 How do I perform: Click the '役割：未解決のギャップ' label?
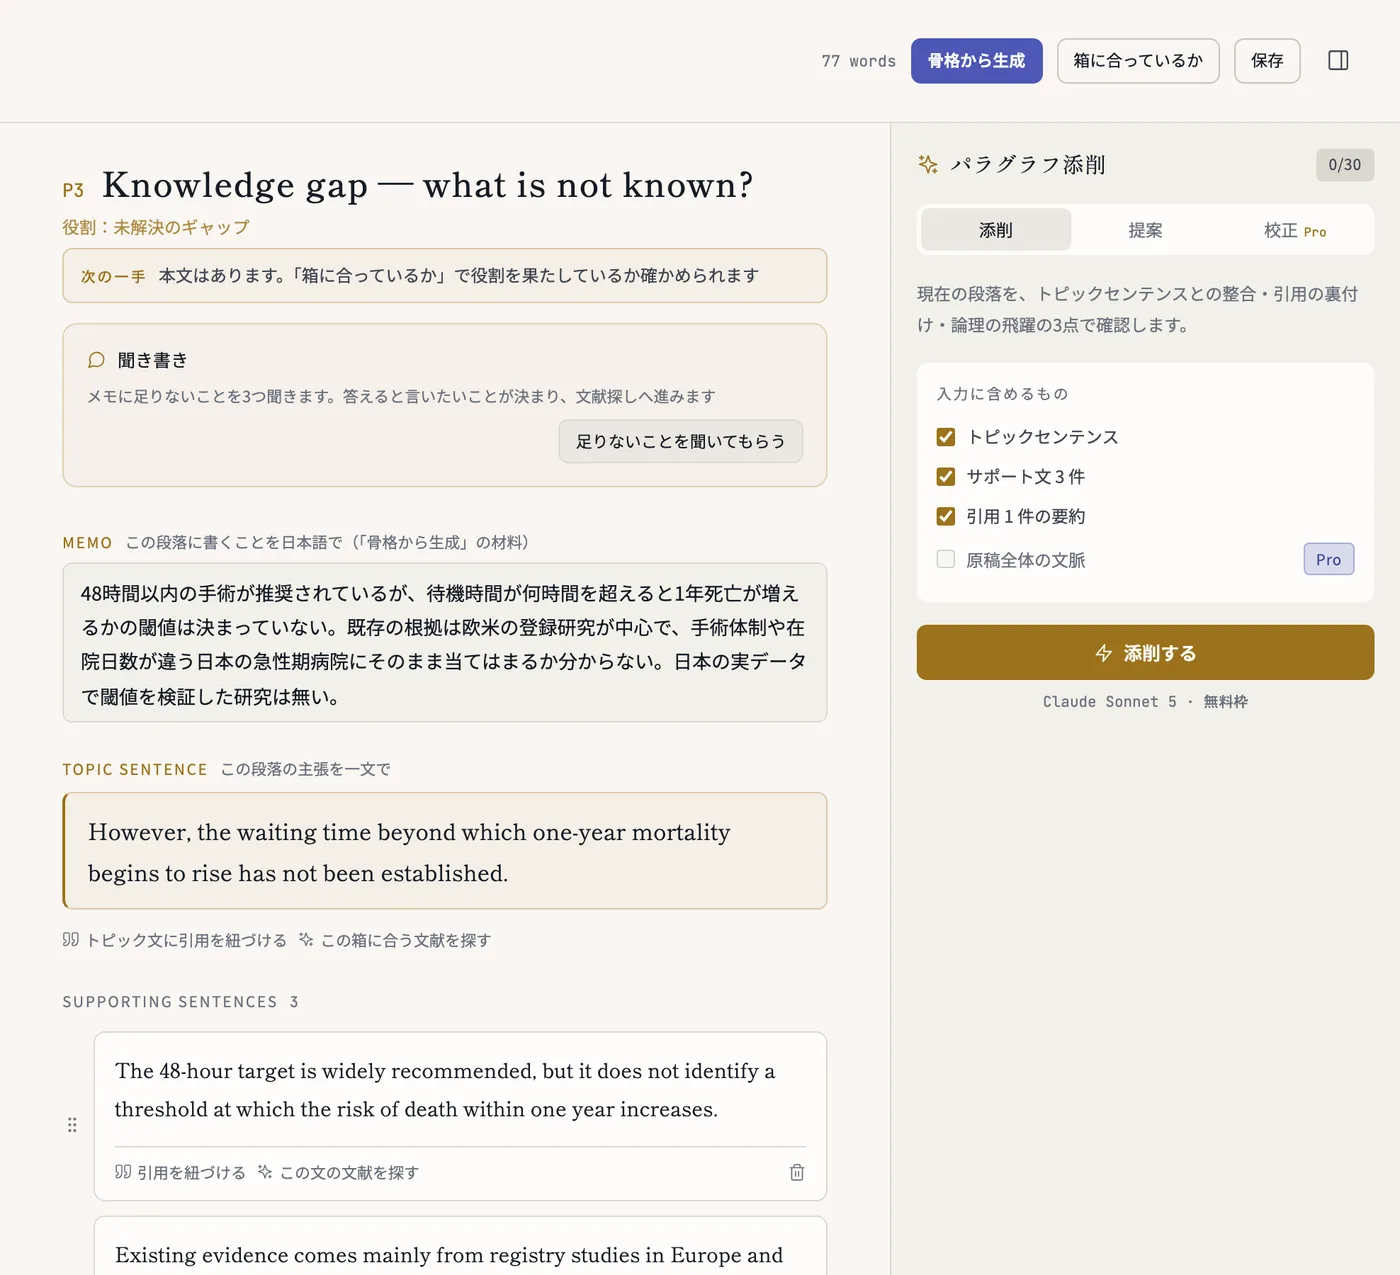[156, 228]
